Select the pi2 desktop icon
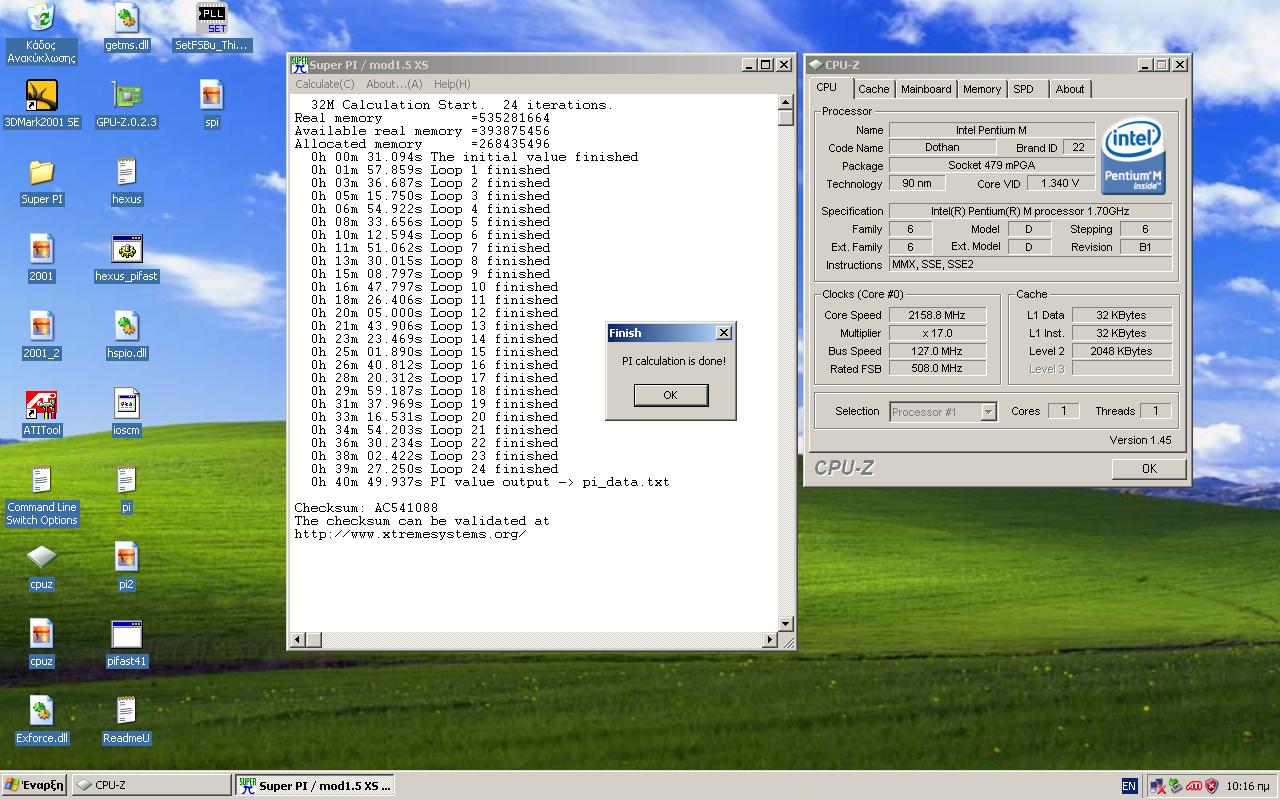Screen dimensions: 1280x800 [x=126, y=566]
